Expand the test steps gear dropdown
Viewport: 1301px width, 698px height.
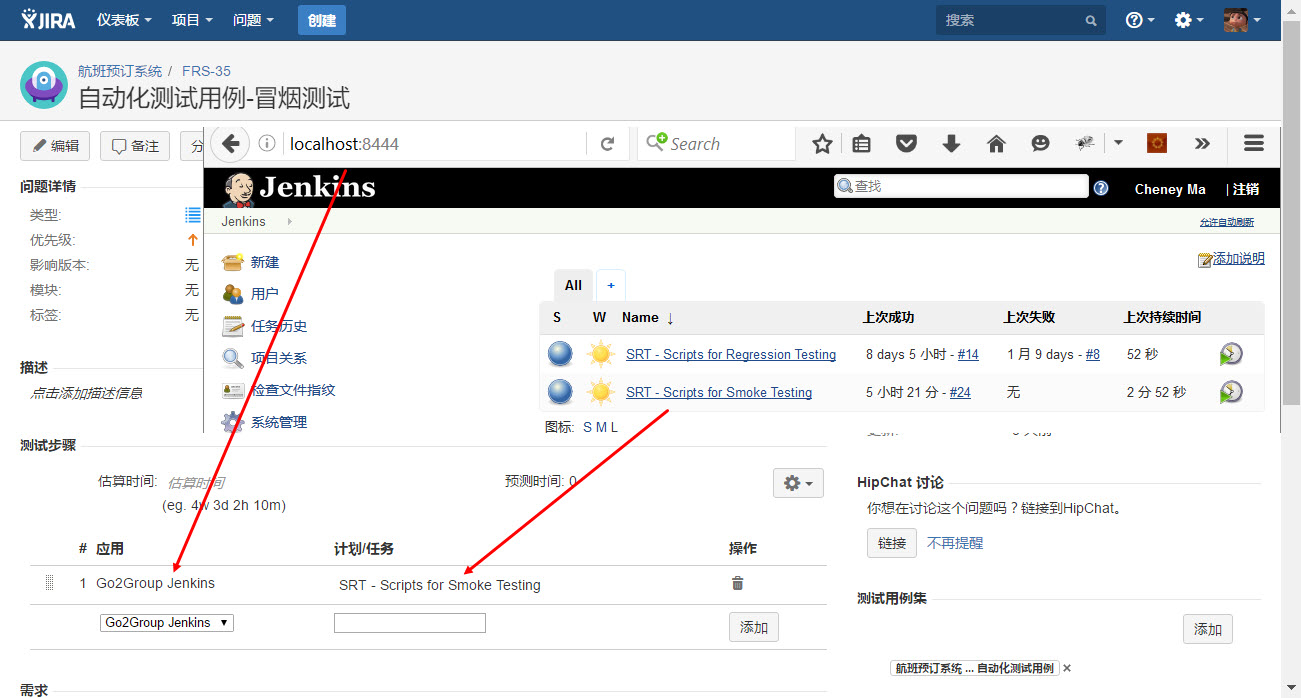pyautogui.click(x=798, y=483)
